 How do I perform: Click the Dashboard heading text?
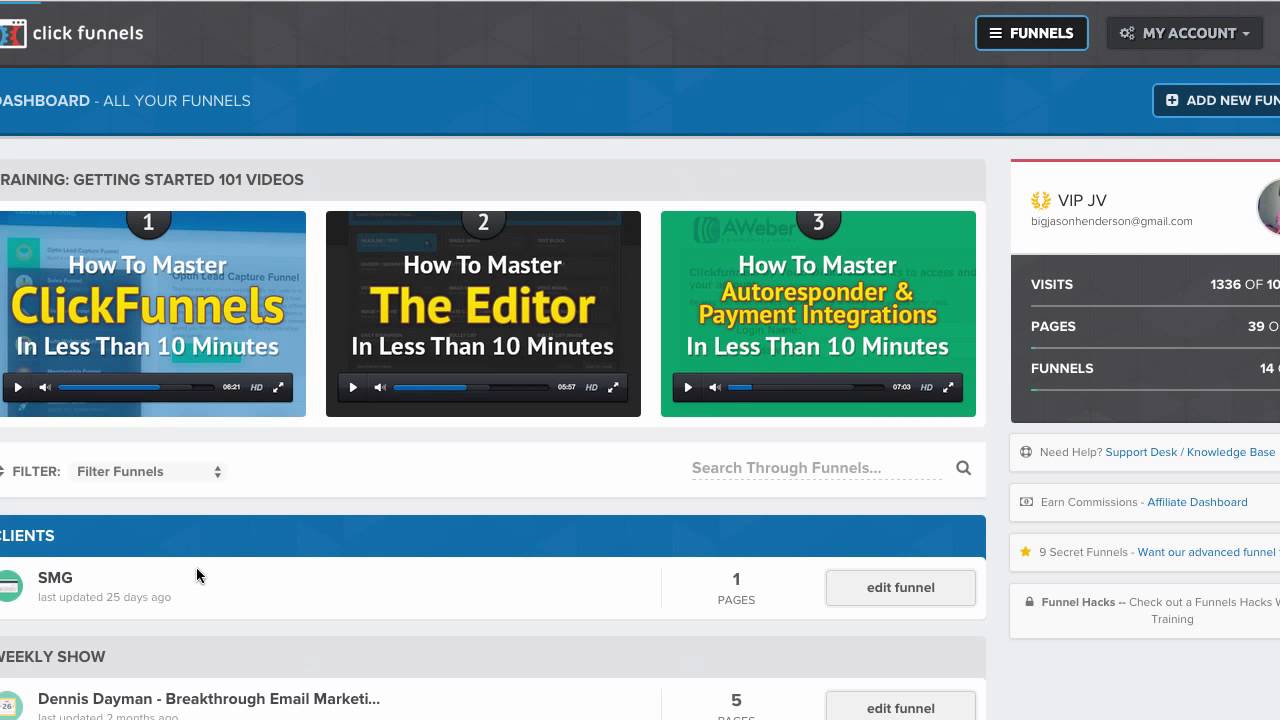tap(45, 101)
